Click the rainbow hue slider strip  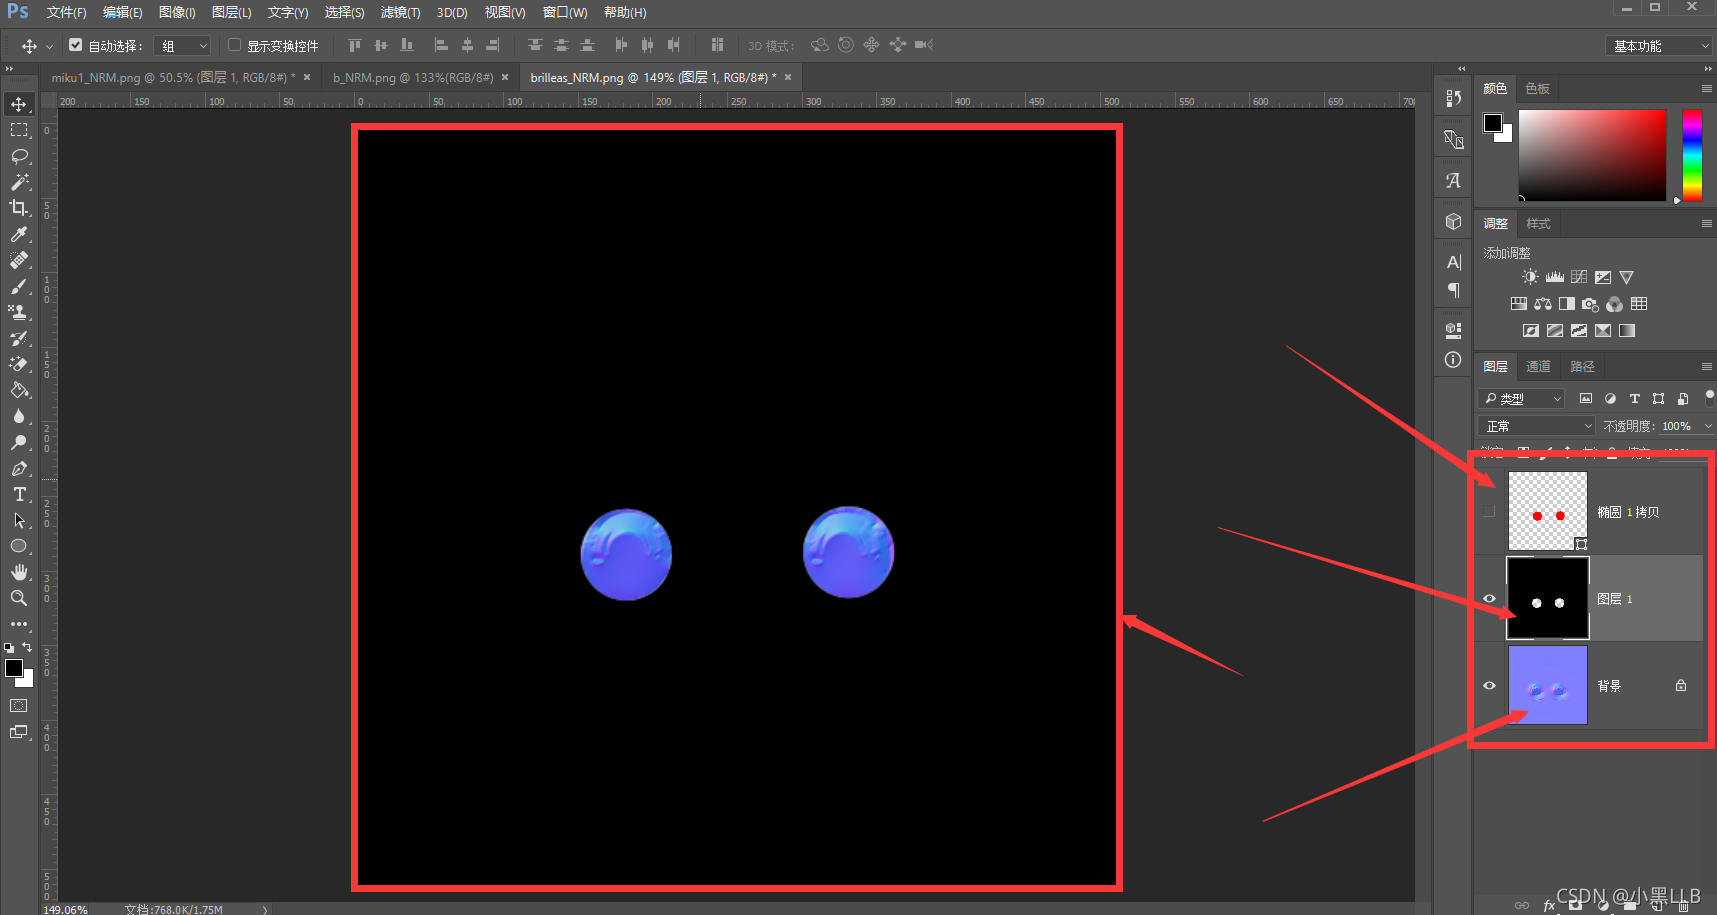tap(1692, 155)
